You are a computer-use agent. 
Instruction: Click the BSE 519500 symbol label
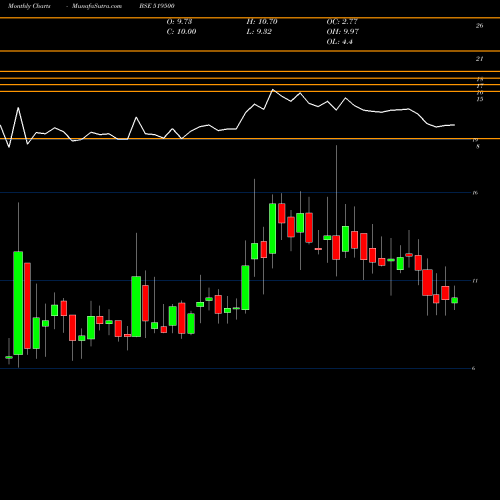[x=157, y=6]
